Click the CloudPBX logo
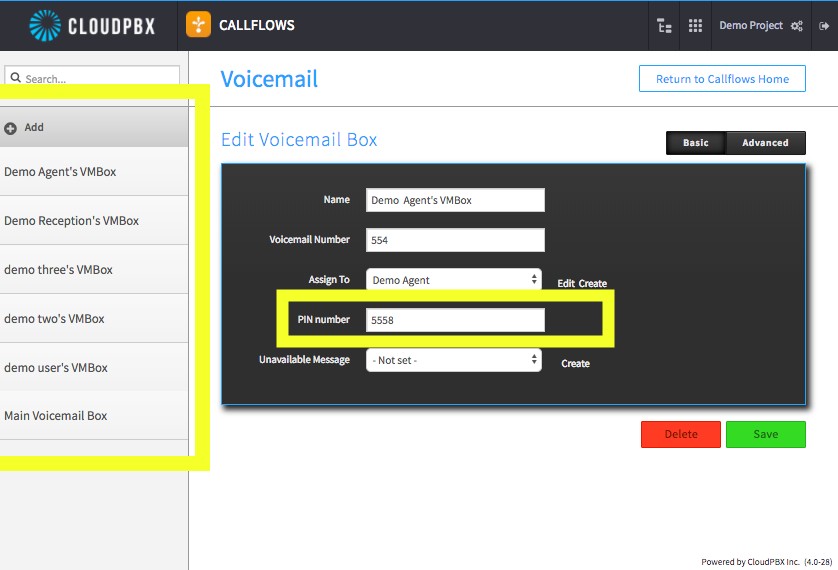Image resolution: width=838 pixels, height=570 pixels. pyautogui.click(x=92, y=26)
